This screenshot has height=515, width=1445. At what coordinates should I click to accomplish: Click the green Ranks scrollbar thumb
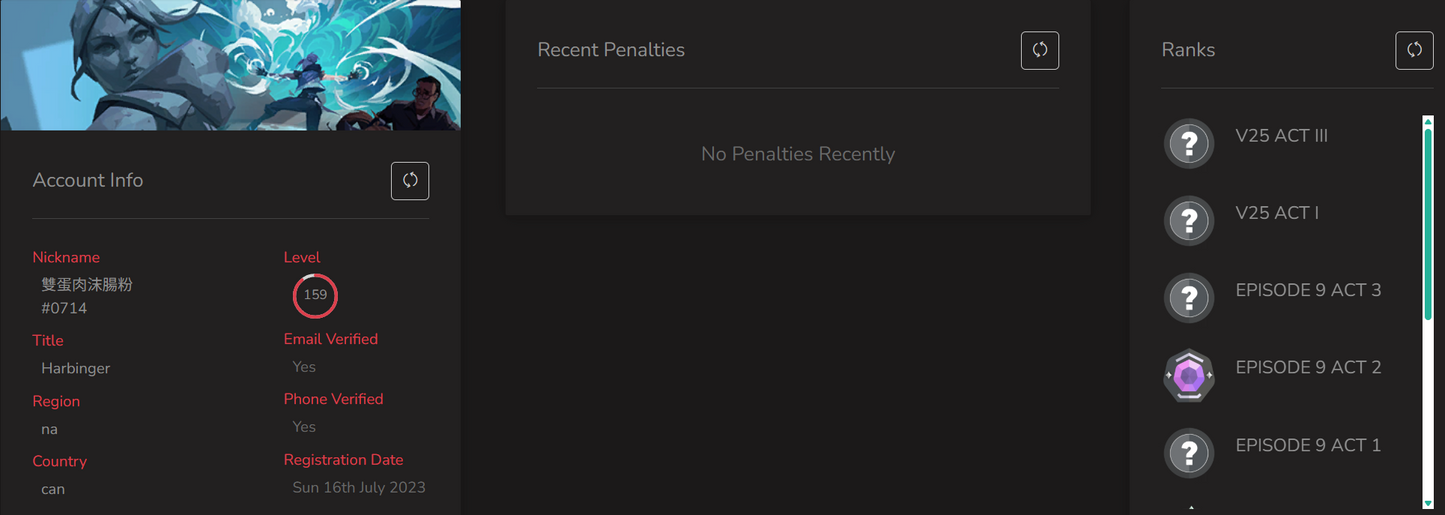1428,220
